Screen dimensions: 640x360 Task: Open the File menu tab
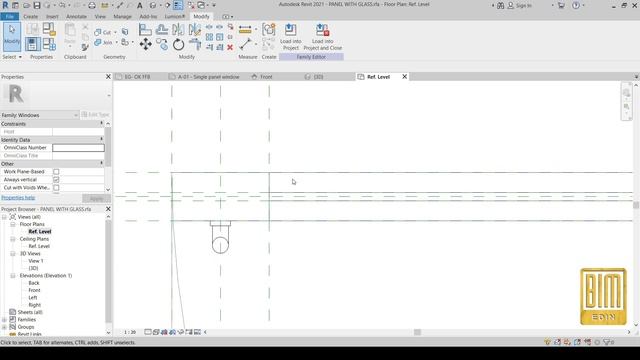pyautogui.click(x=9, y=17)
